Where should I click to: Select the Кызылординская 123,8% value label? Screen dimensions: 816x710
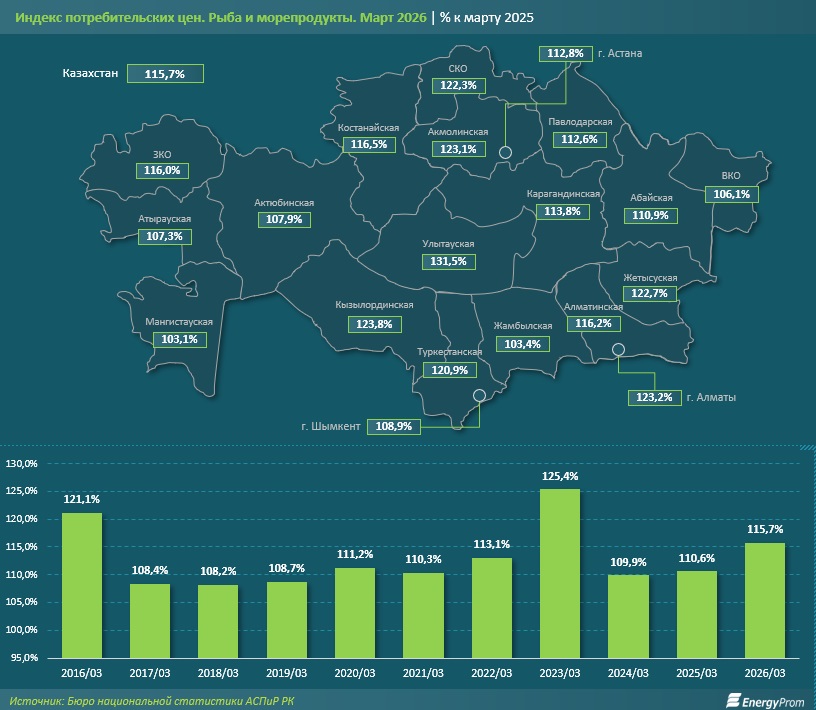click(x=374, y=324)
